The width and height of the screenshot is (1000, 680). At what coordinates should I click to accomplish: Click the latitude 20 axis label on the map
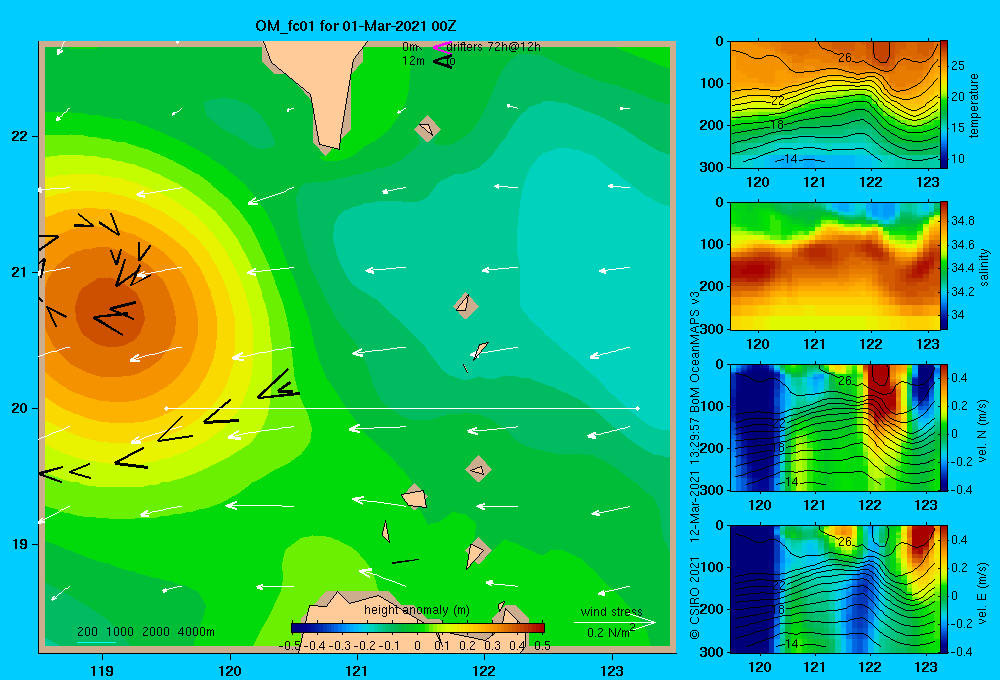point(19,408)
